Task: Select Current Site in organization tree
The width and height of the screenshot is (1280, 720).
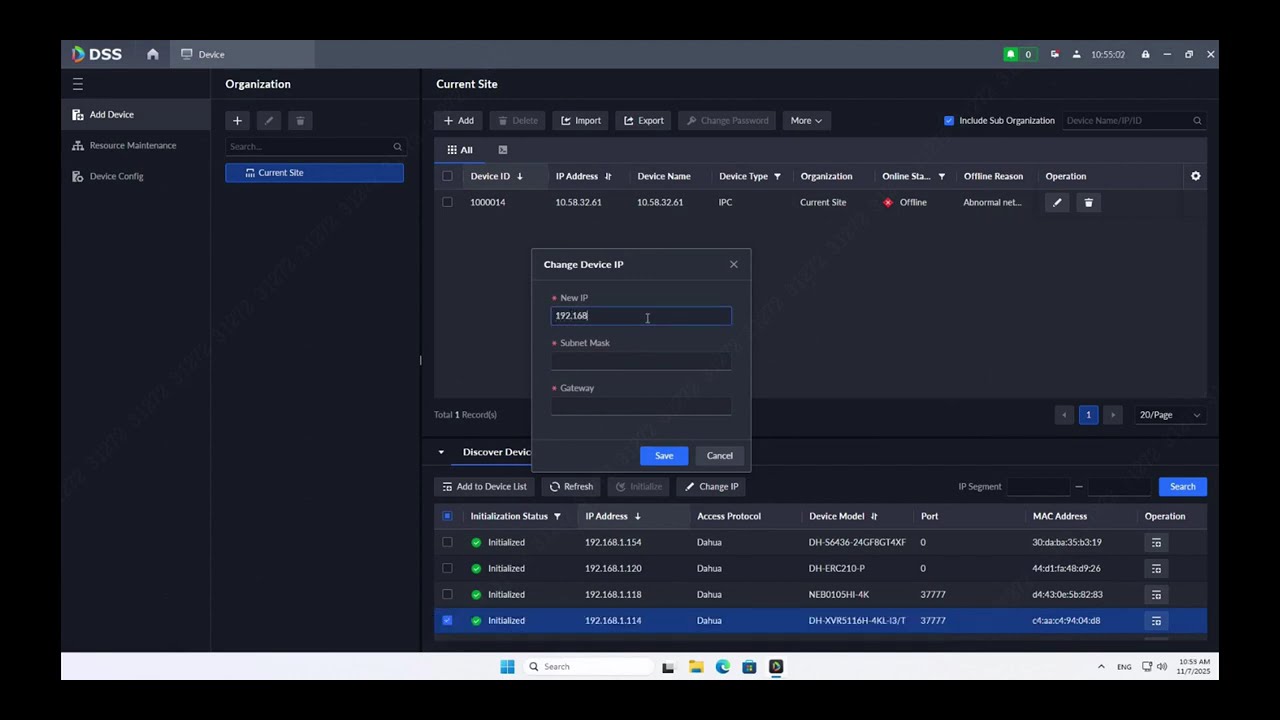Action: click(314, 173)
